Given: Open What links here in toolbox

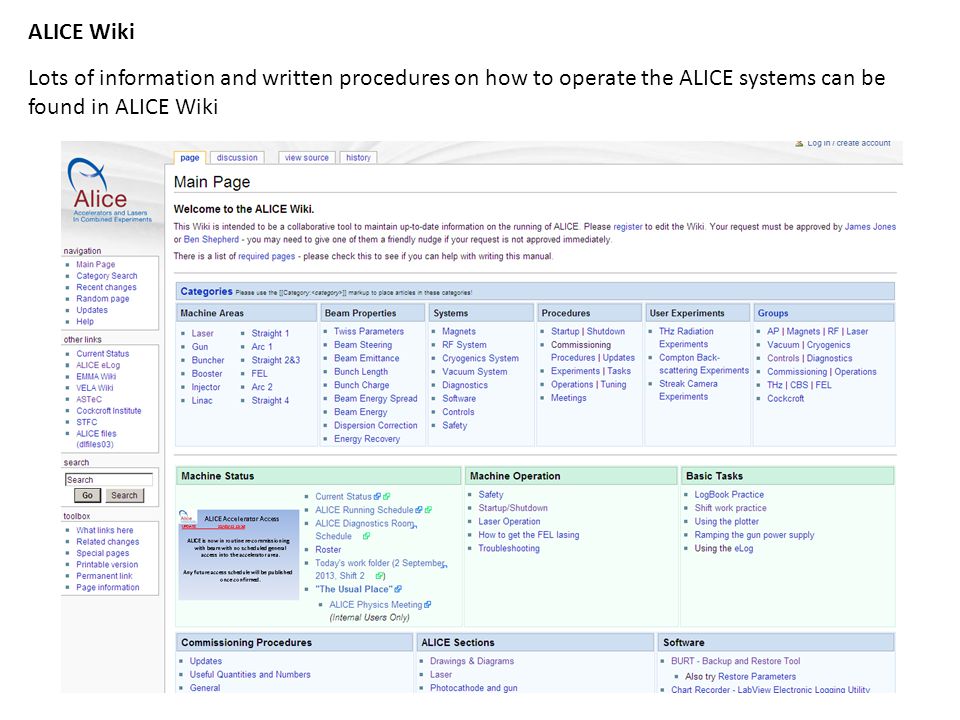Looking at the screenshot, I should click(104, 530).
